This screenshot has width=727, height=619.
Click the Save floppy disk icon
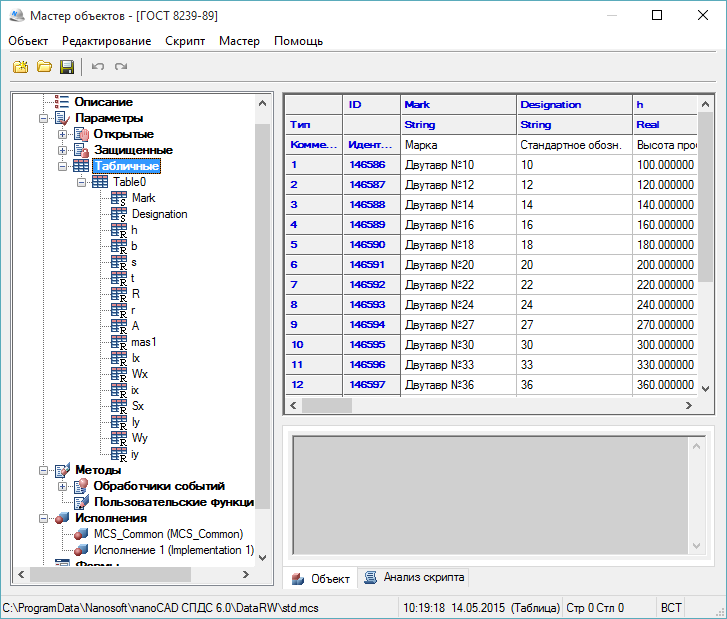67,67
